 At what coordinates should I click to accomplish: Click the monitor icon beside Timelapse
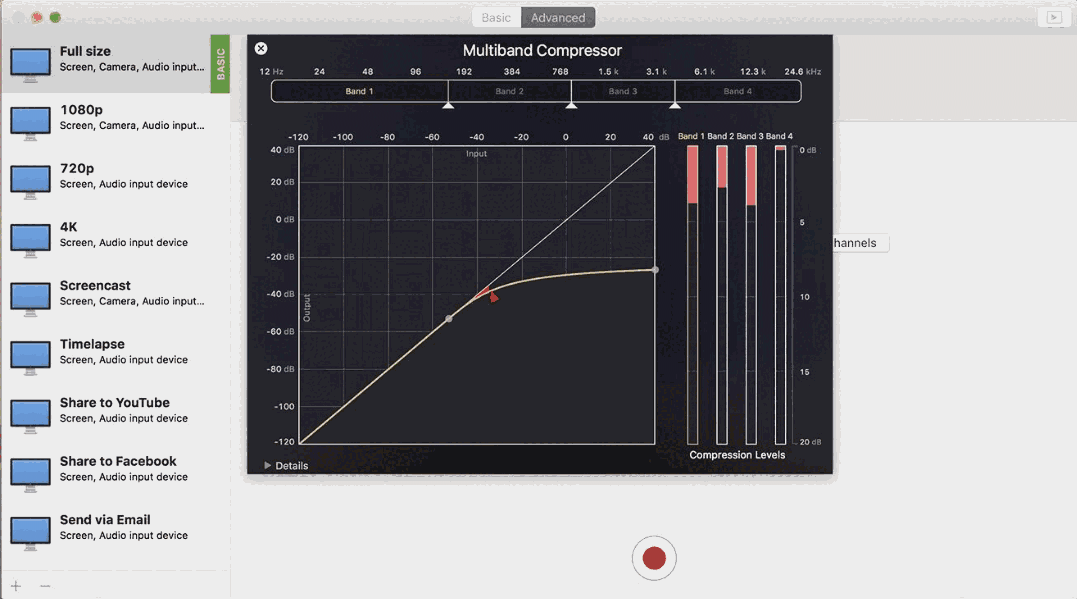30,357
